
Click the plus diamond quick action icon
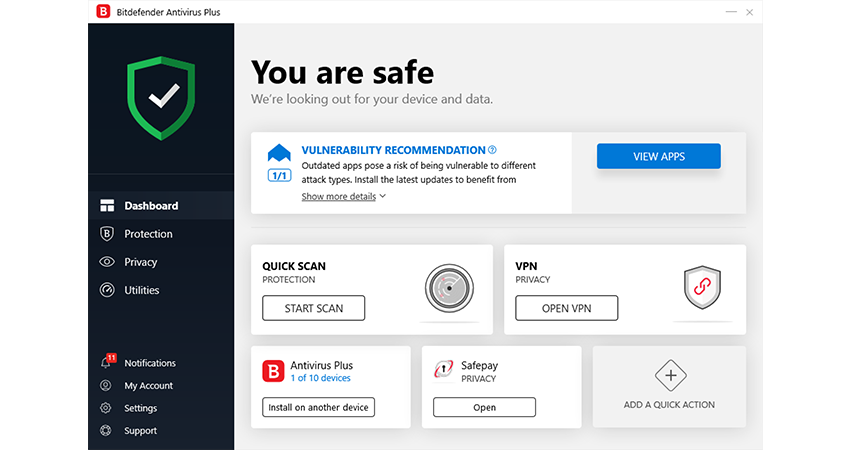pos(671,375)
